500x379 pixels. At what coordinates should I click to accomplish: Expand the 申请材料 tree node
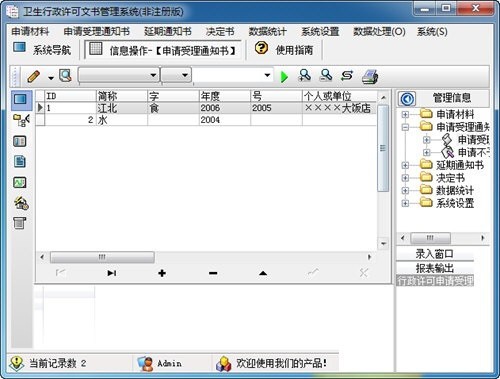(x=405, y=114)
